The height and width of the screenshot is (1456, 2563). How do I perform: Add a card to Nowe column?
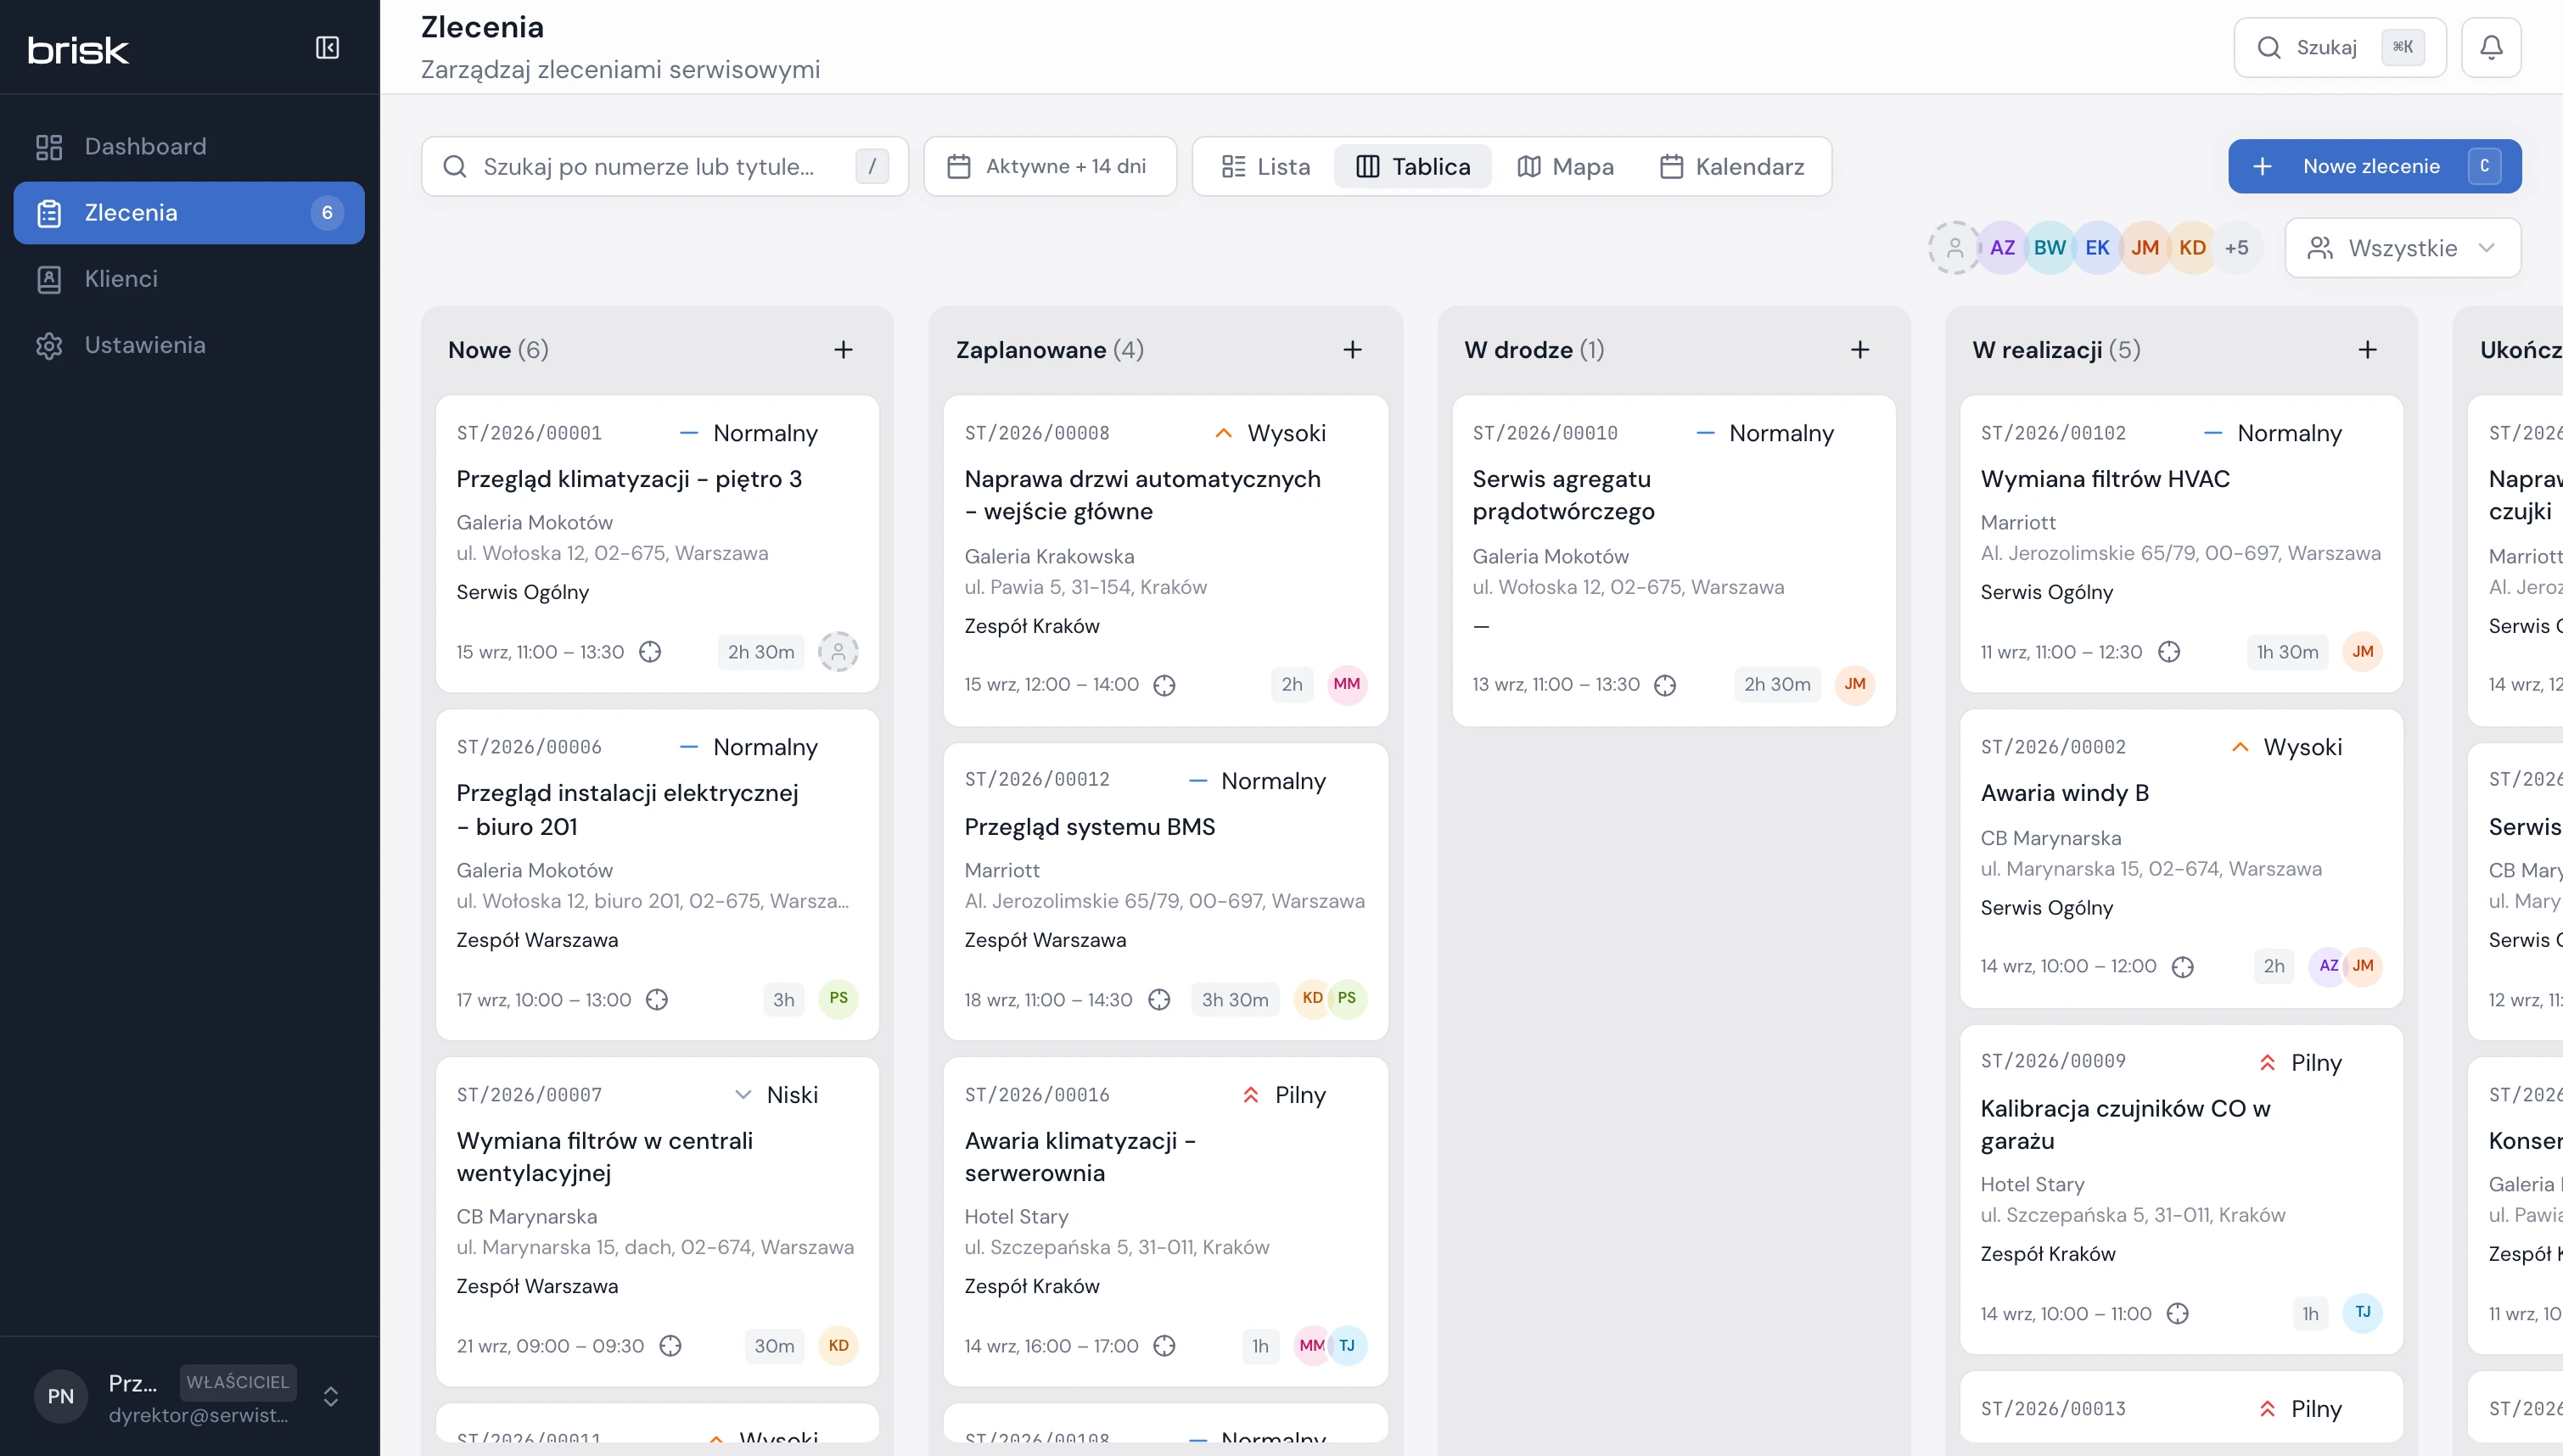click(843, 349)
